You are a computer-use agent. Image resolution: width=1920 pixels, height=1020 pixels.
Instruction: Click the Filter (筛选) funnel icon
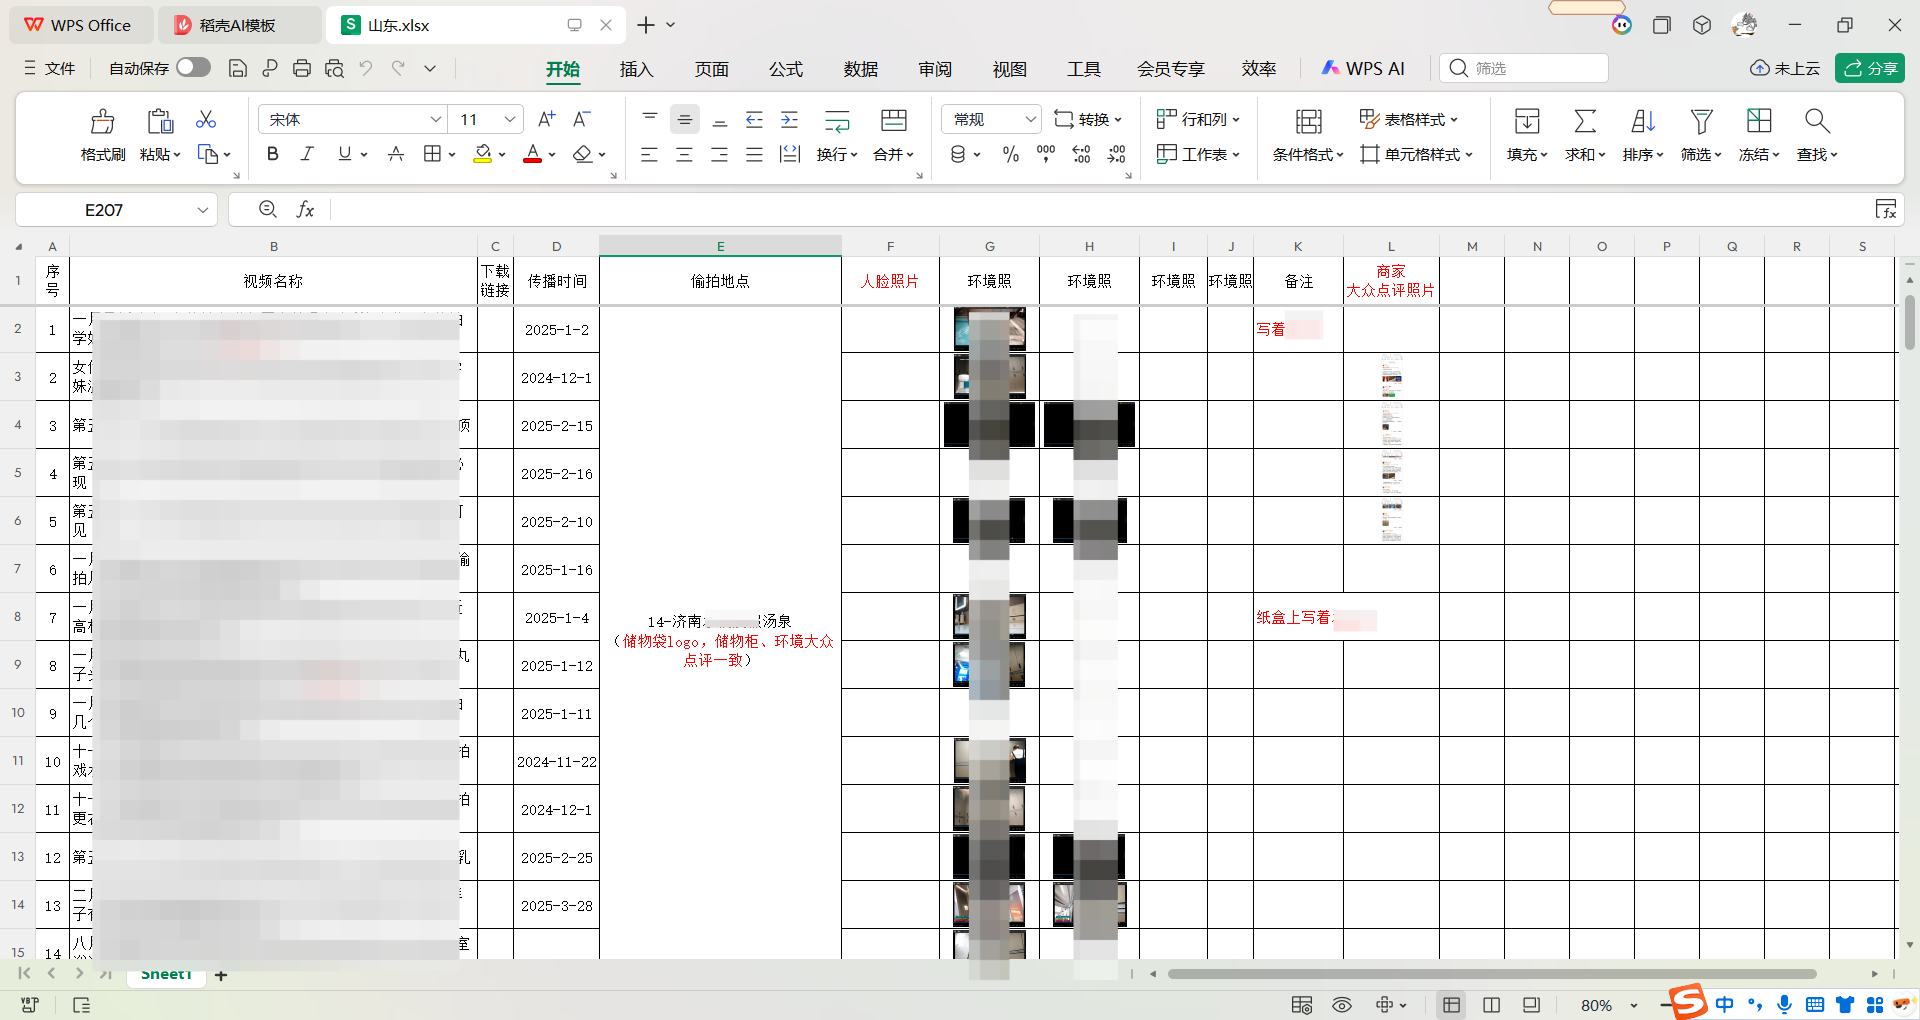point(1701,121)
